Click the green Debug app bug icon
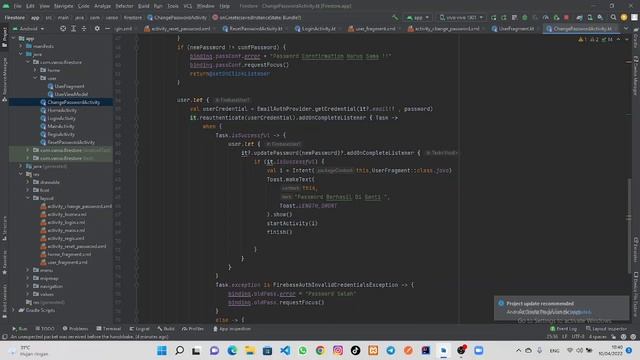Screen dimensions: 640x360 point(525,18)
